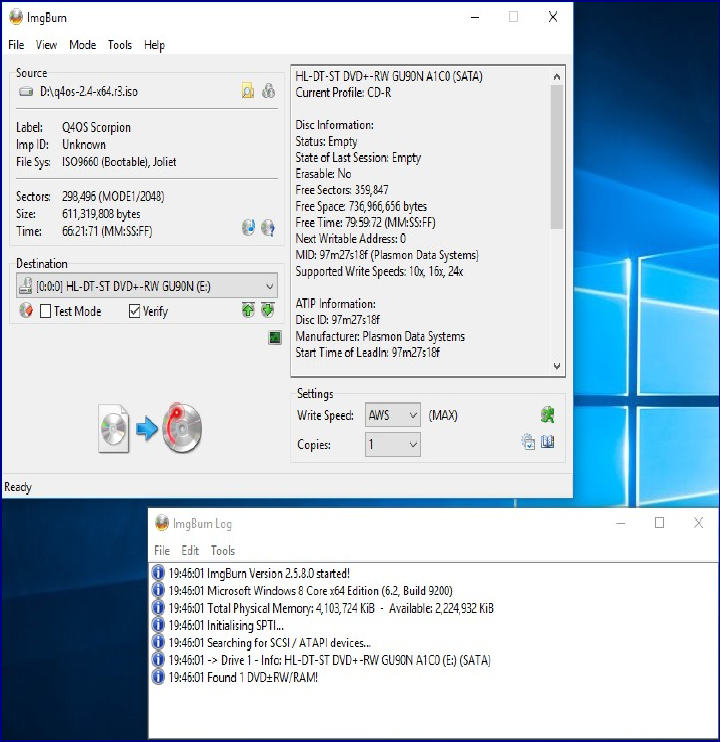Start the burn with the write image button
Image resolution: width=721 pixels, height=742 pixels.
click(150, 428)
